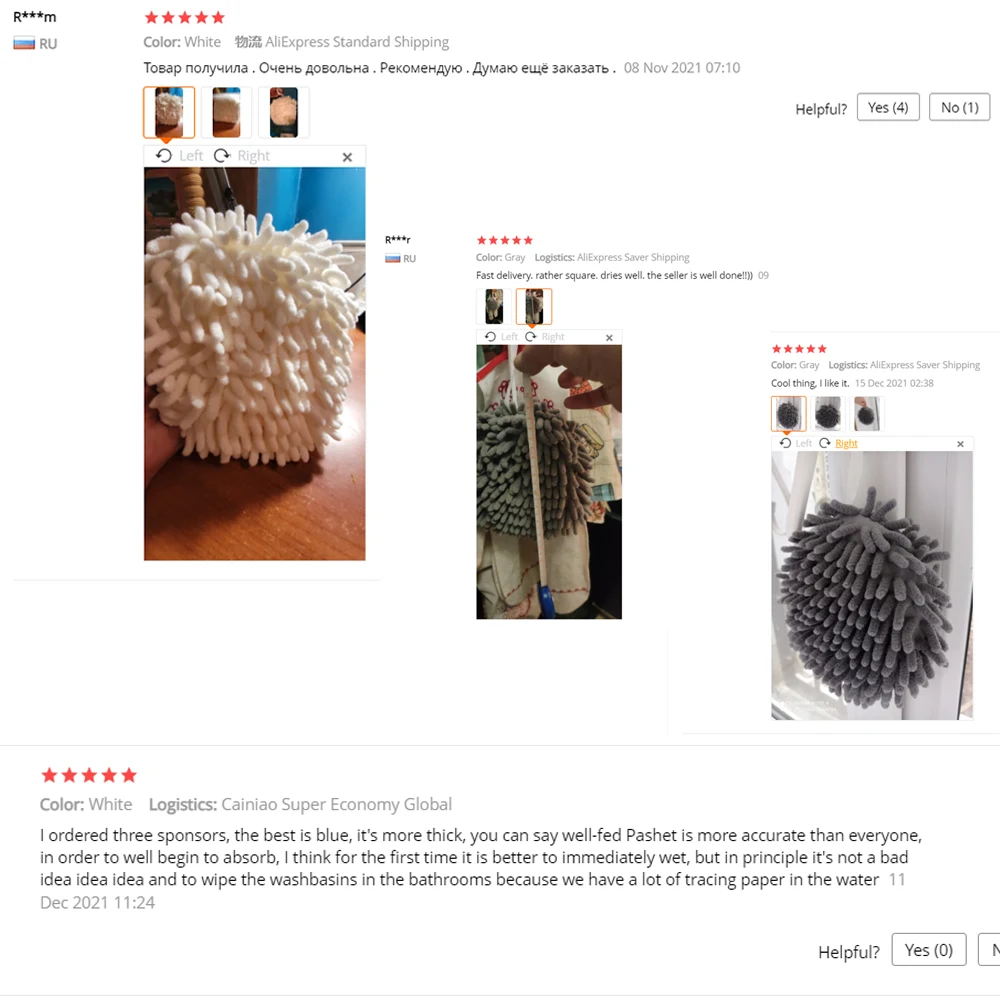Rotate measuring tape photo left
The image size is (1000, 1000).
pyautogui.click(x=501, y=337)
